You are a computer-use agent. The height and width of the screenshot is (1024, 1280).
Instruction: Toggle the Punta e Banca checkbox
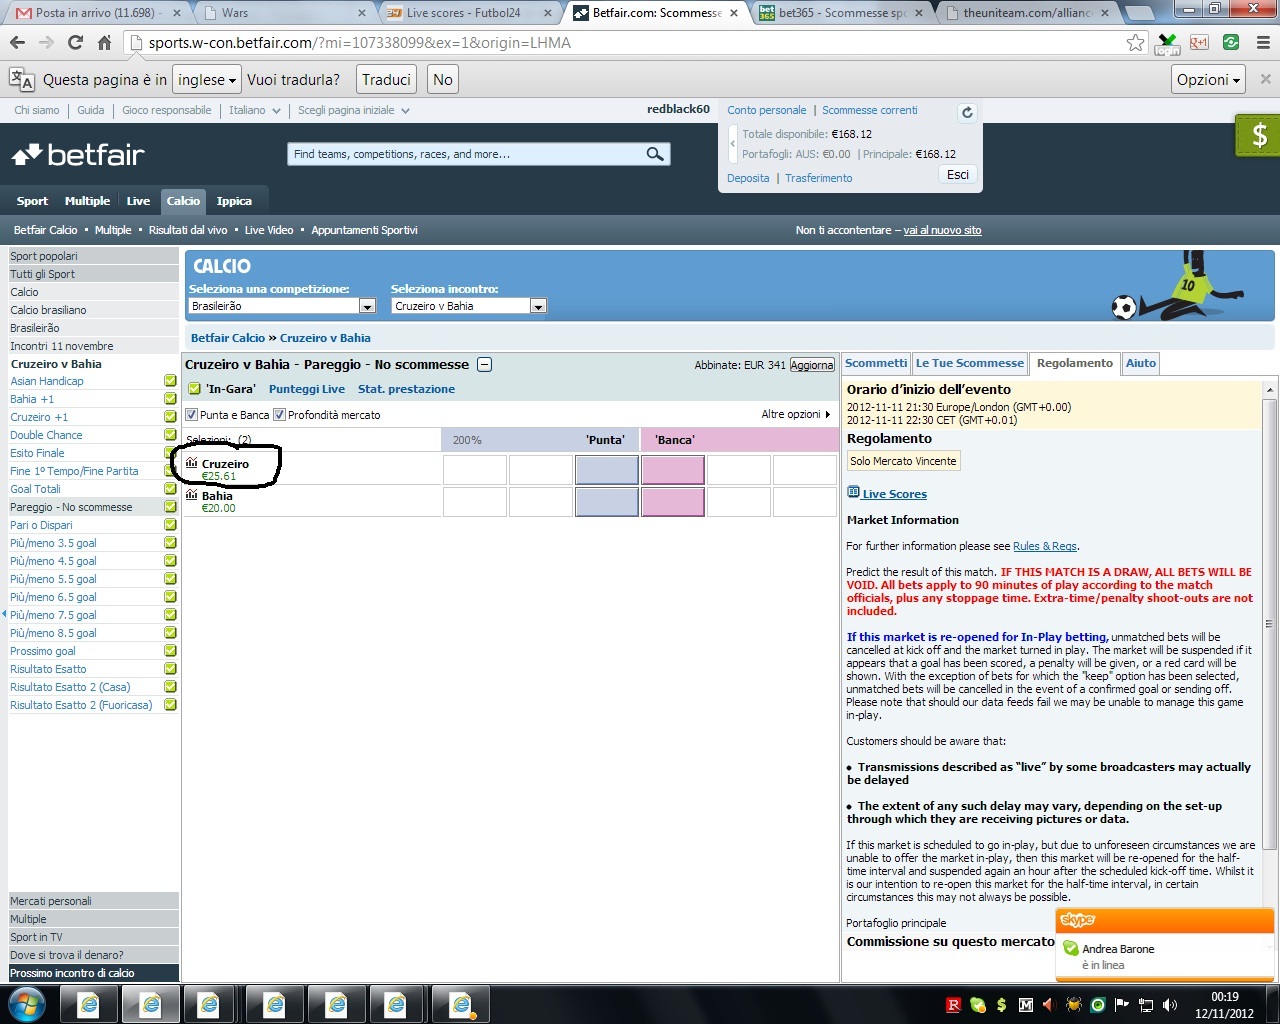[192, 415]
